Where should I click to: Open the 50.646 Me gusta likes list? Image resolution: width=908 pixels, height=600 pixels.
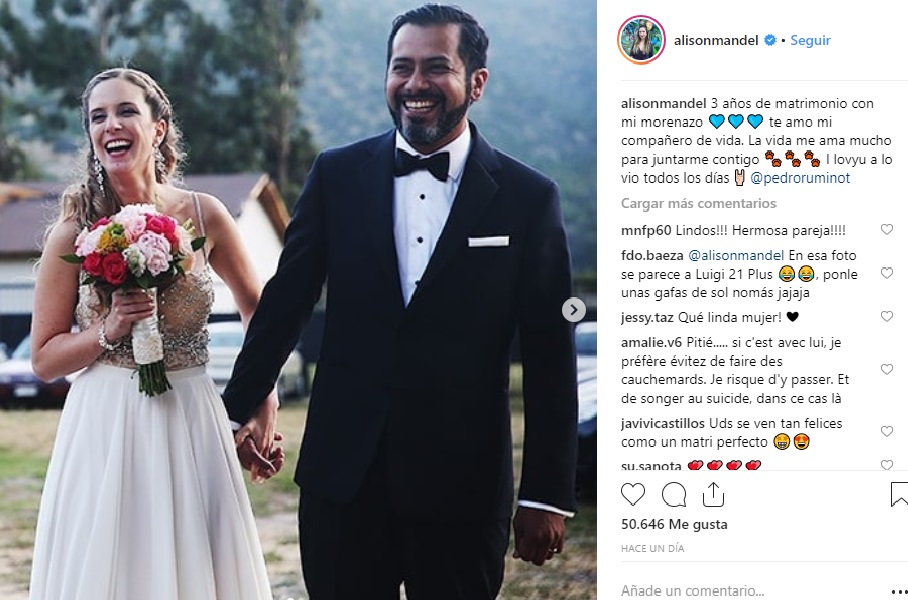[x=674, y=524]
